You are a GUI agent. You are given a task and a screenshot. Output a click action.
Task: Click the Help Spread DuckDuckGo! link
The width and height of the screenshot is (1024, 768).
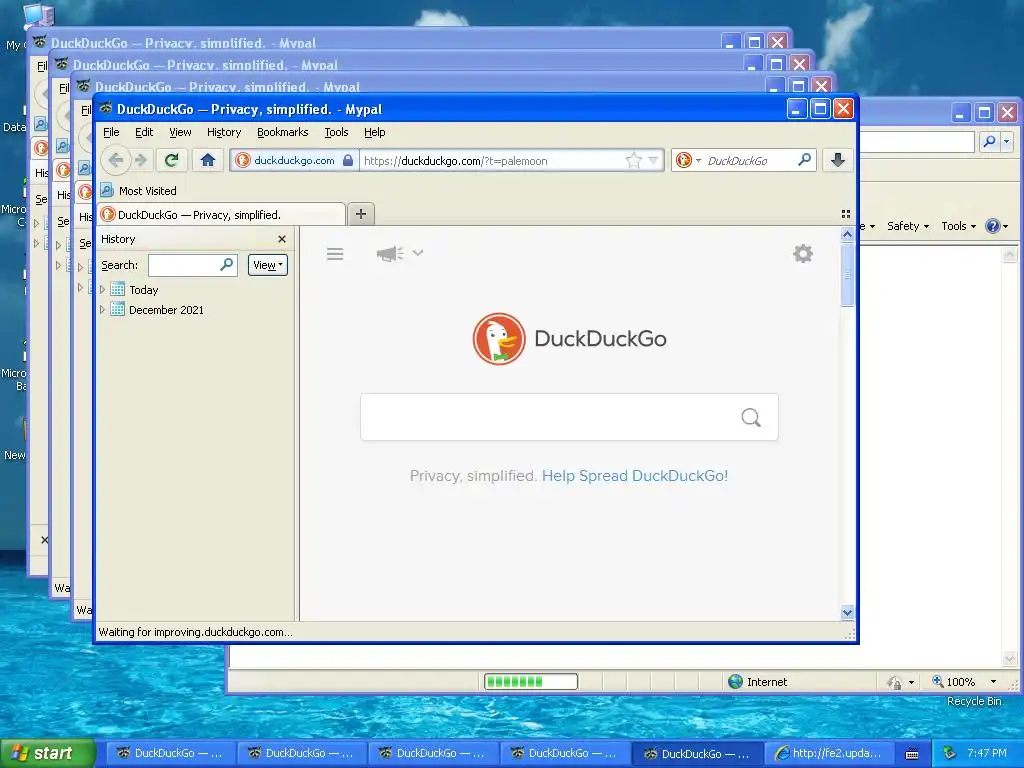pyautogui.click(x=635, y=475)
